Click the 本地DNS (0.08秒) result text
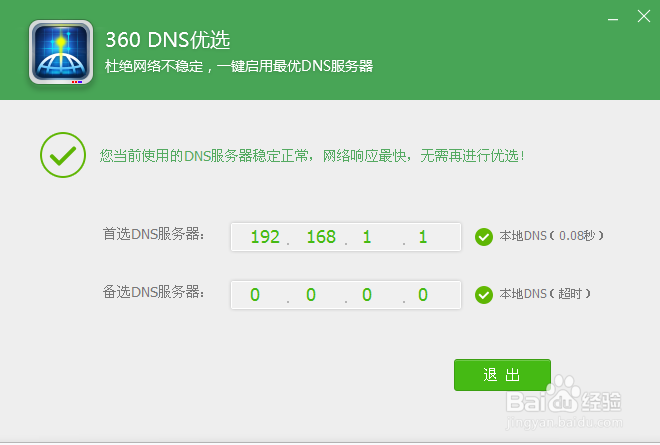Viewport: 660px width, 445px height. pos(551,236)
